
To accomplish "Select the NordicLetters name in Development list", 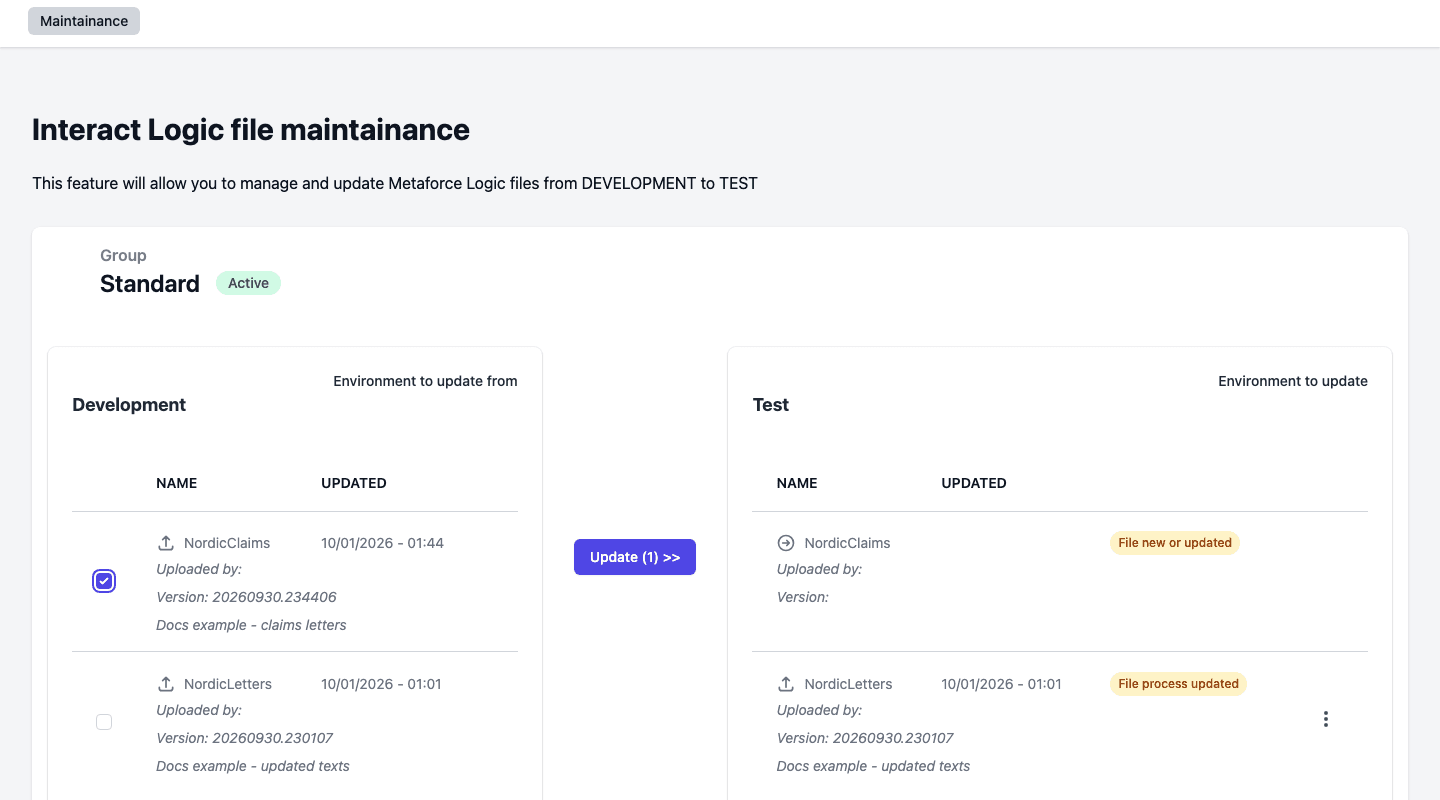I will (228, 684).
